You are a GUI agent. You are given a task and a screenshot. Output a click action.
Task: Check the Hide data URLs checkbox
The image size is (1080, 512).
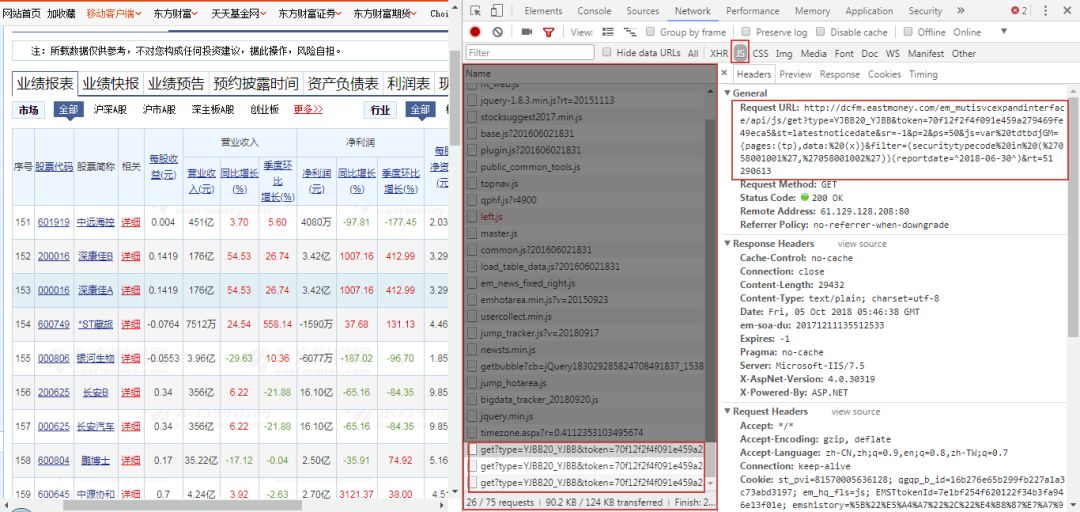607,52
